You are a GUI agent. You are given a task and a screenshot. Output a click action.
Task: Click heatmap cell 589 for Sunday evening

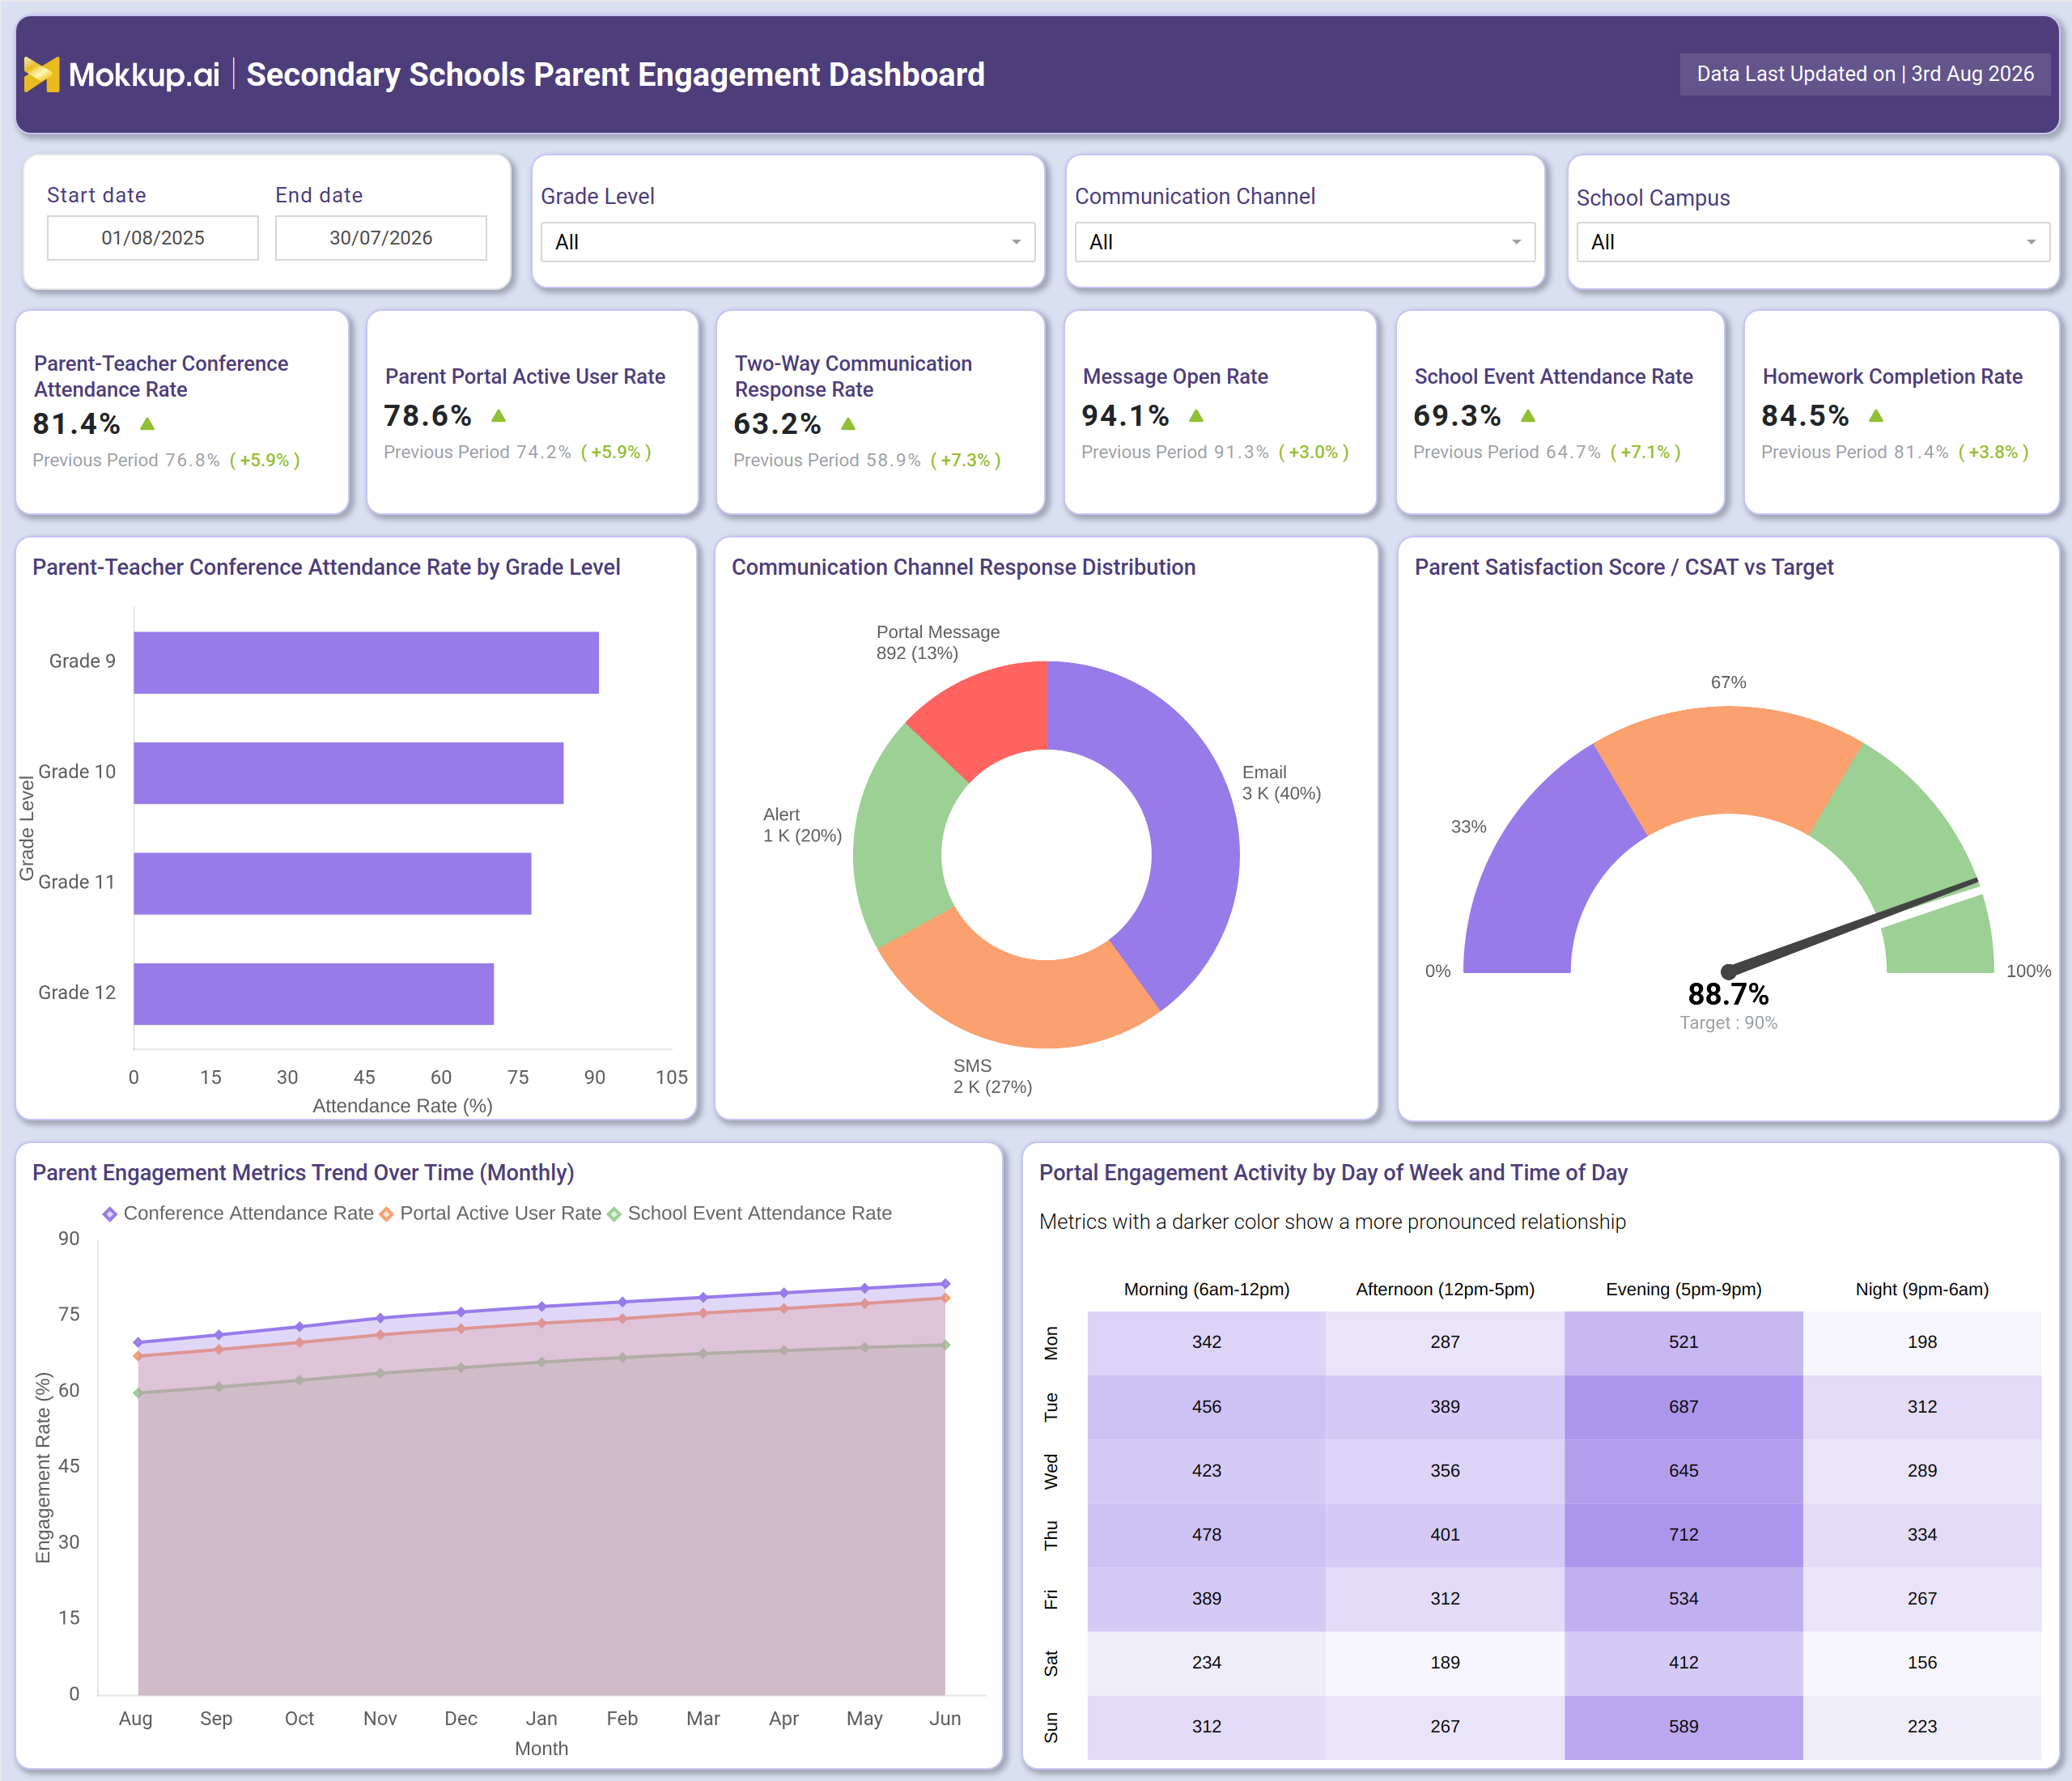point(1683,1727)
